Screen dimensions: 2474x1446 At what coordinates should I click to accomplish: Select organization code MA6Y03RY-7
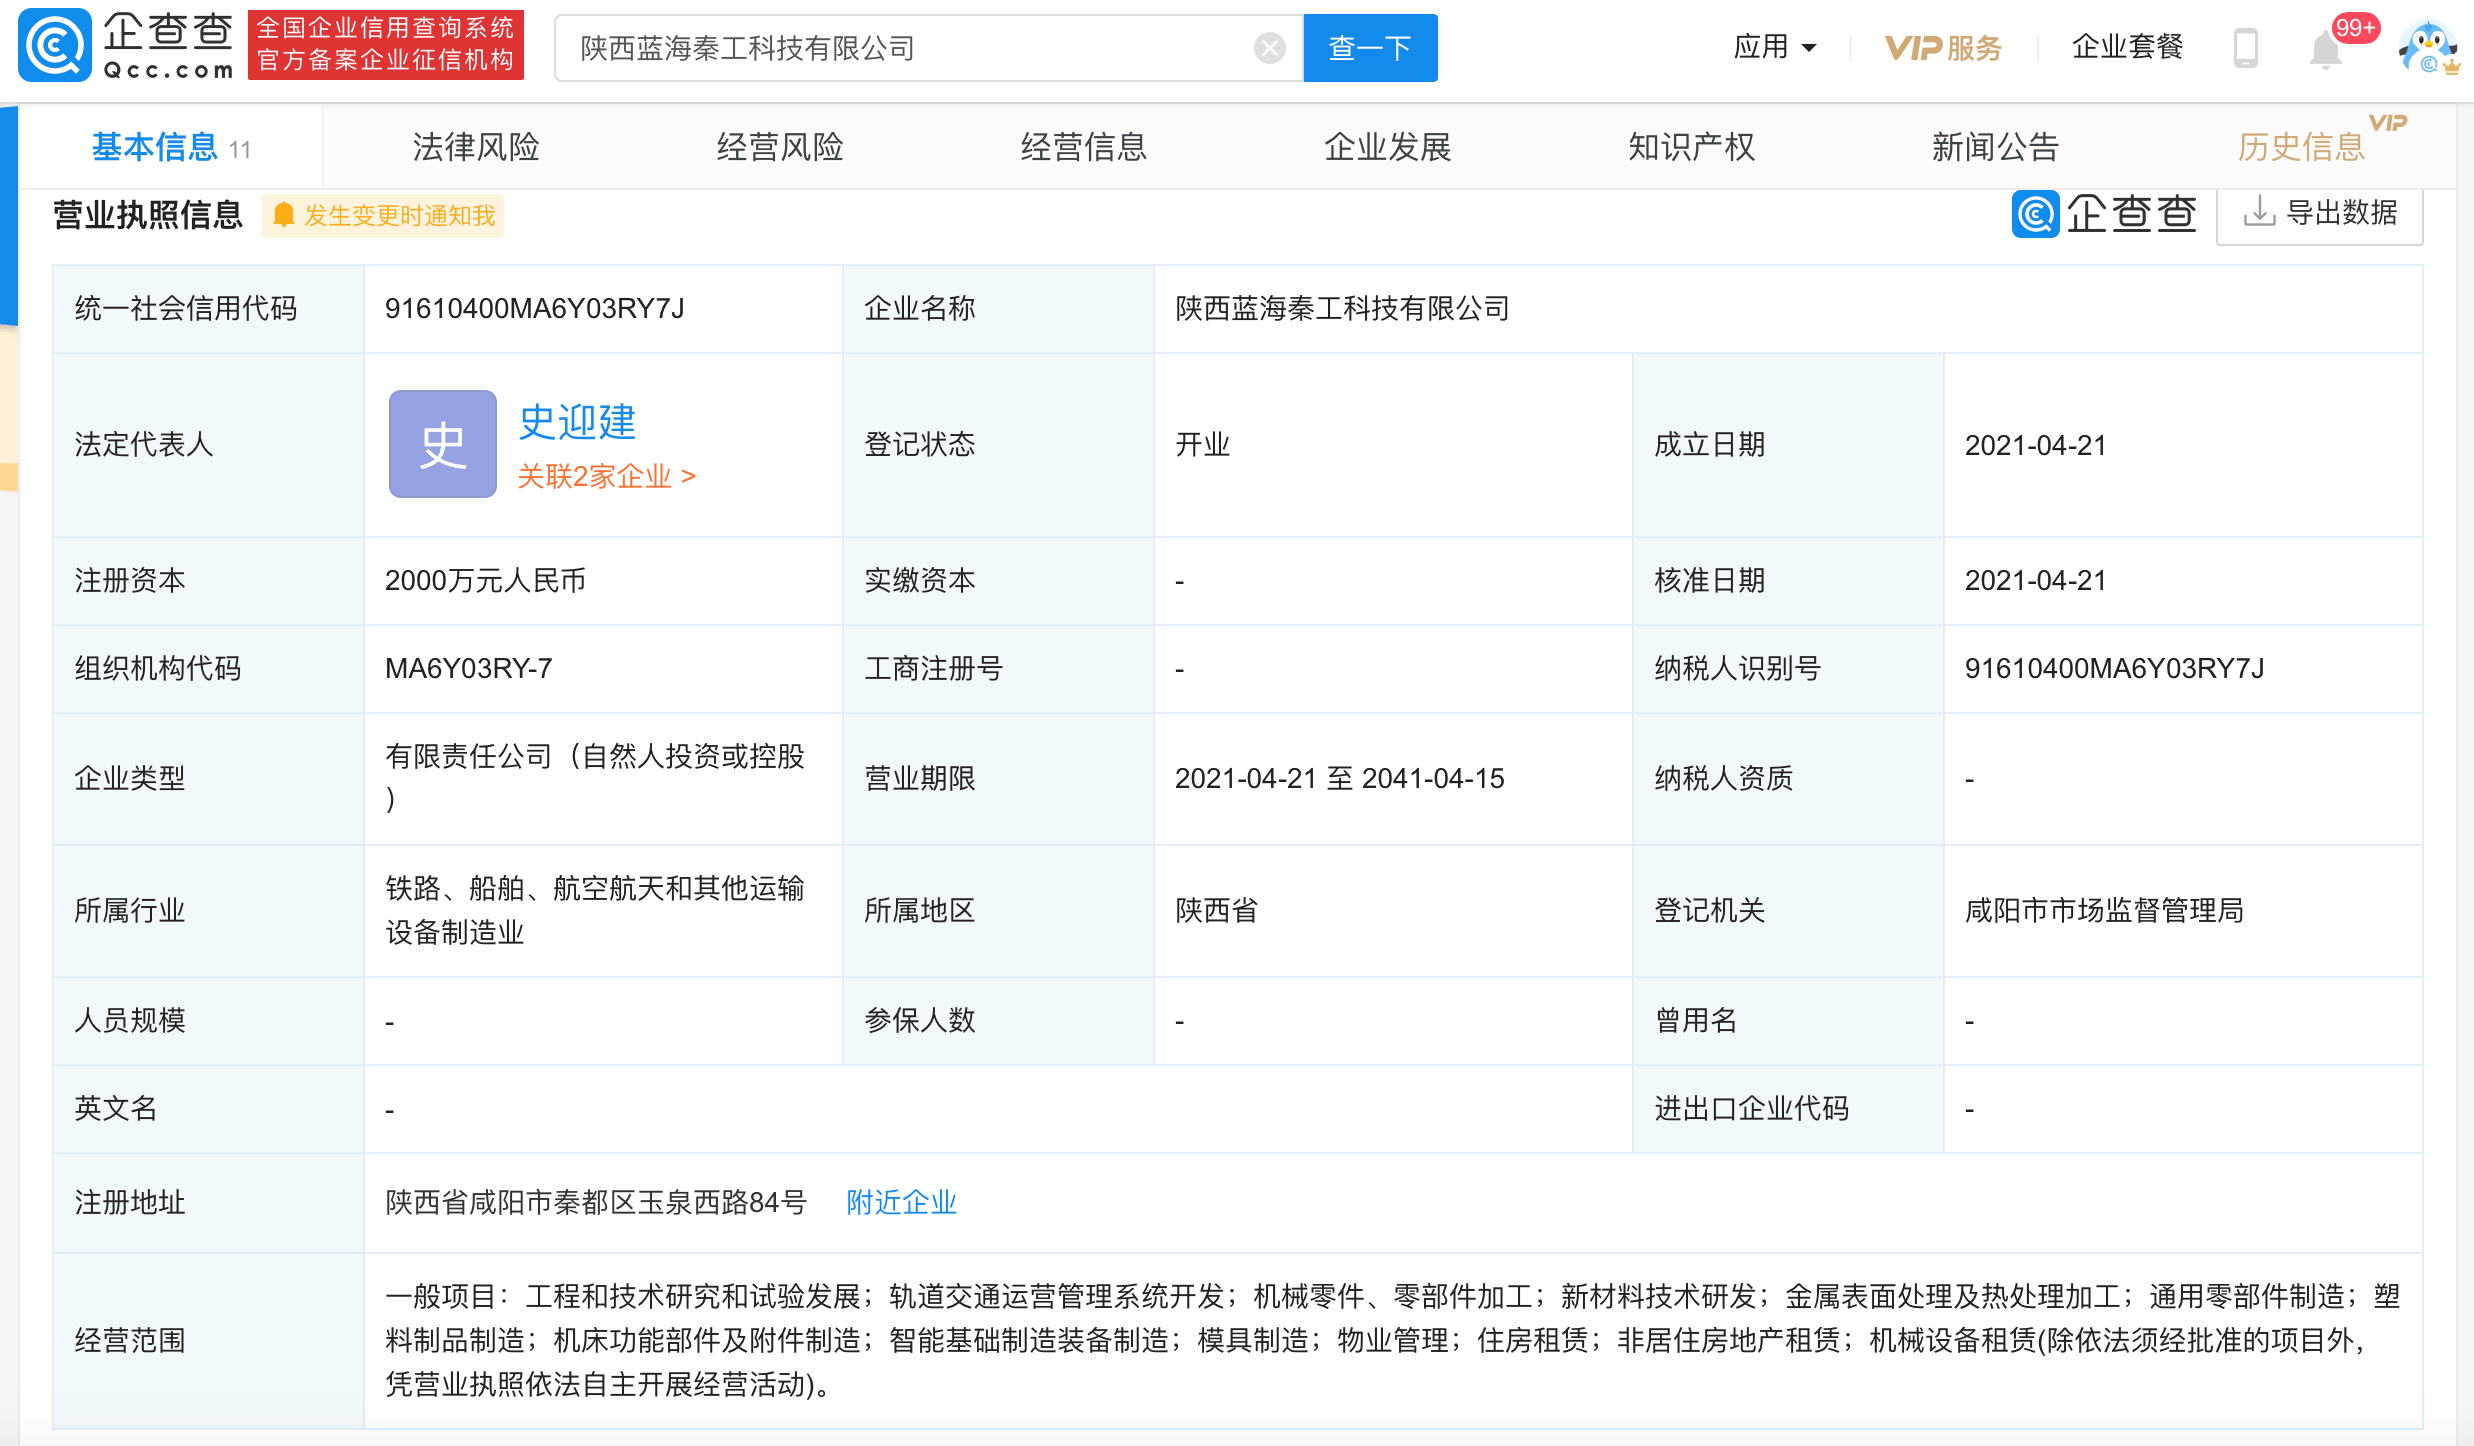point(468,668)
